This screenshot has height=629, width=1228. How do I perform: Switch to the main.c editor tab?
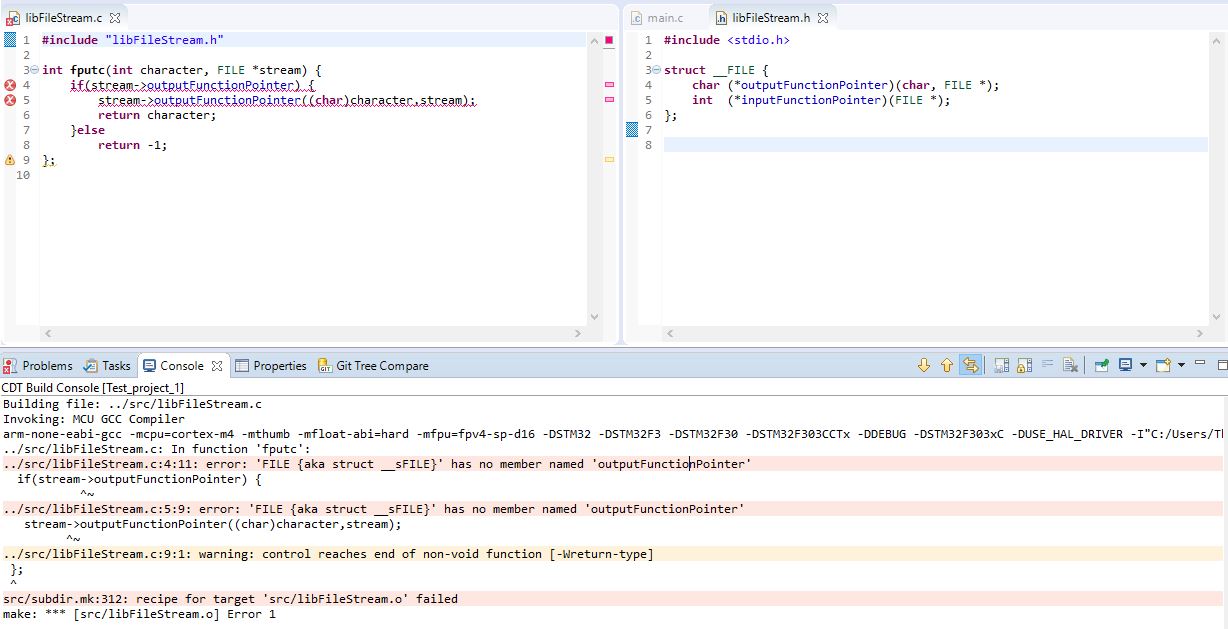click(x=664, y=18)
